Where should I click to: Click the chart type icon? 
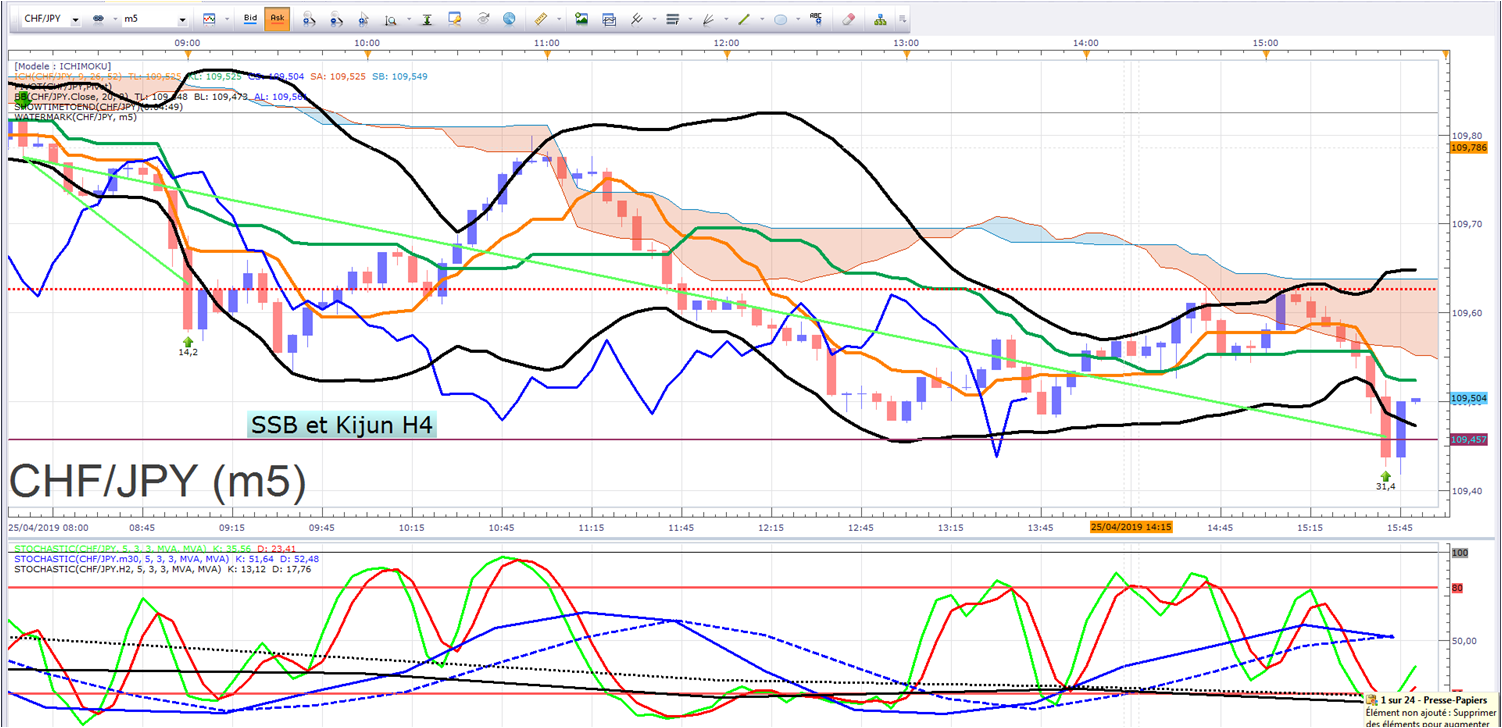[208, 19]
